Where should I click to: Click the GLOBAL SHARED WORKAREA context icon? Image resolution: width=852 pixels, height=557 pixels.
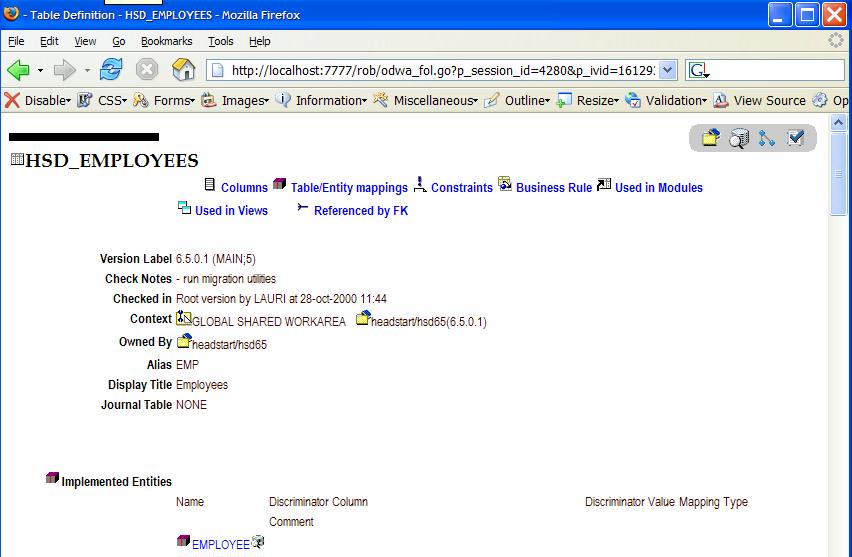[x=183, y=318]
